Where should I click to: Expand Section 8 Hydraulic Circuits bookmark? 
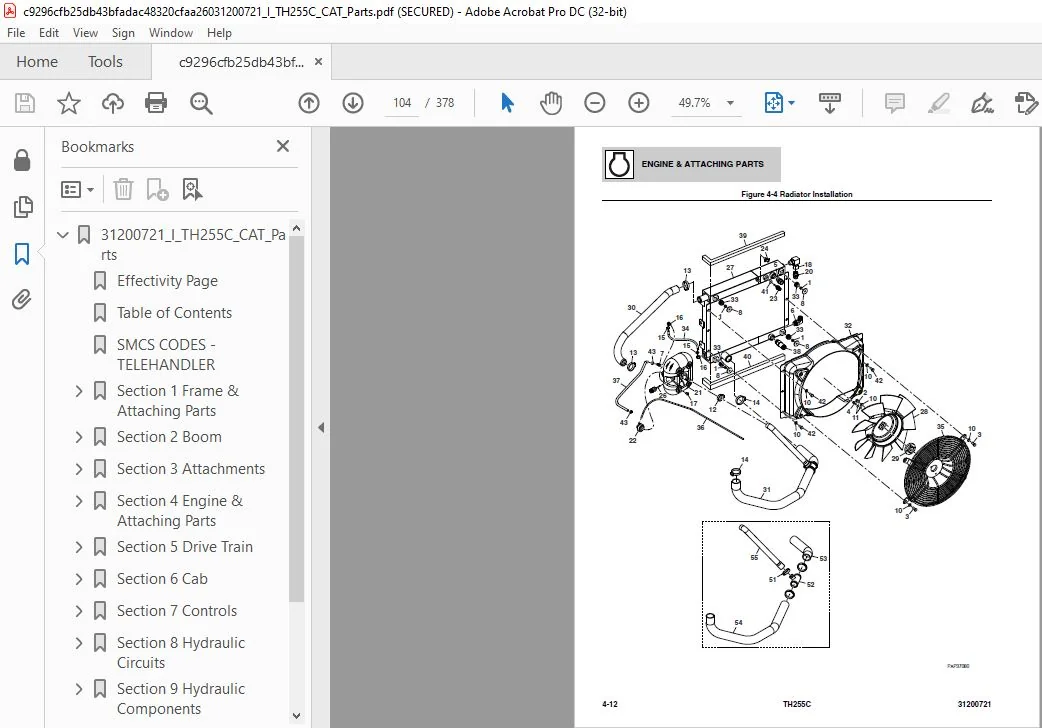(x=79, y=643)
